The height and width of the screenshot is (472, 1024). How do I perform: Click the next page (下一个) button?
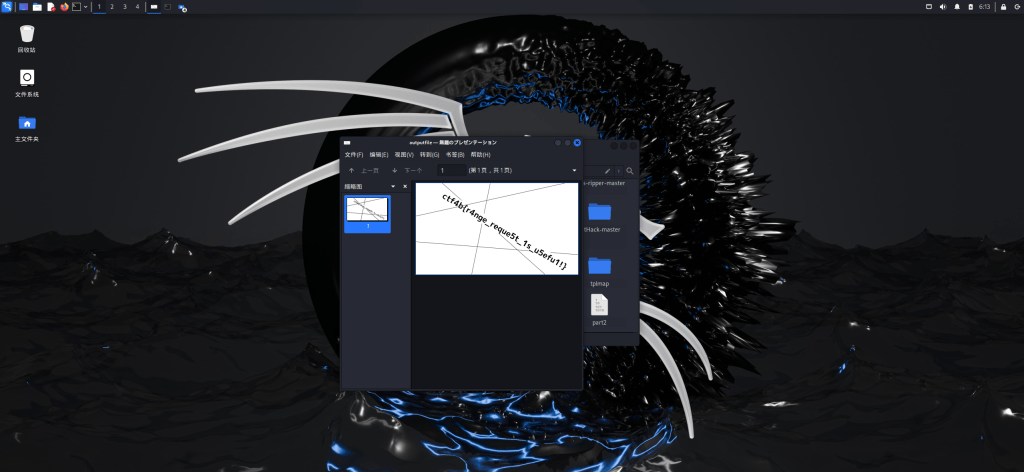407,170
